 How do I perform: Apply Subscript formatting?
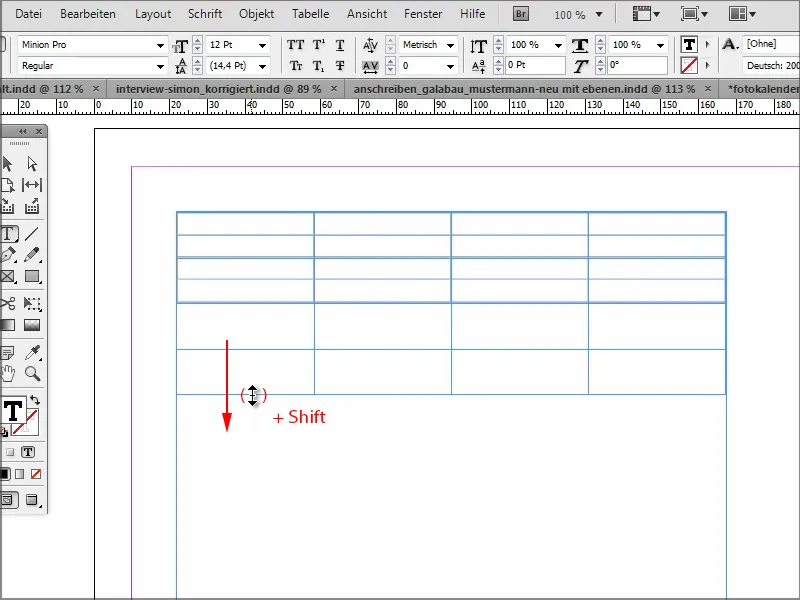[x=318, y=66]
